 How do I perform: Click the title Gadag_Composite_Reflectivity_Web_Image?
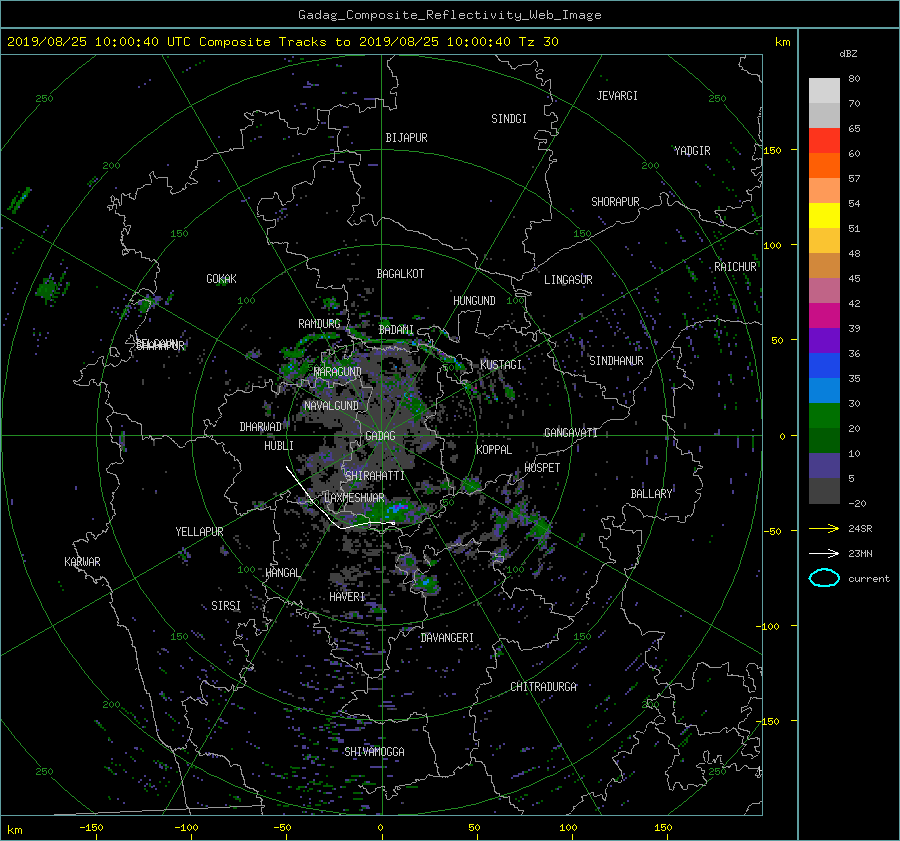(x=449, y=15)
